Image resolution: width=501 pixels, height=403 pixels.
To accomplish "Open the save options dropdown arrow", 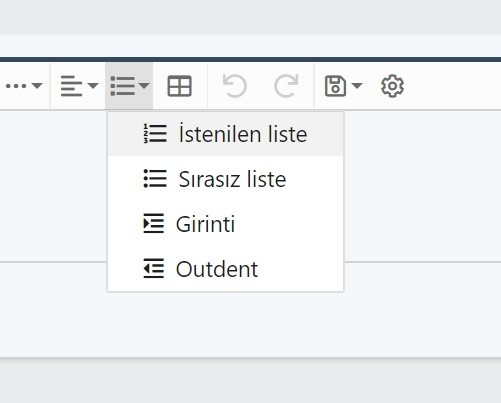I will point(357,86).
